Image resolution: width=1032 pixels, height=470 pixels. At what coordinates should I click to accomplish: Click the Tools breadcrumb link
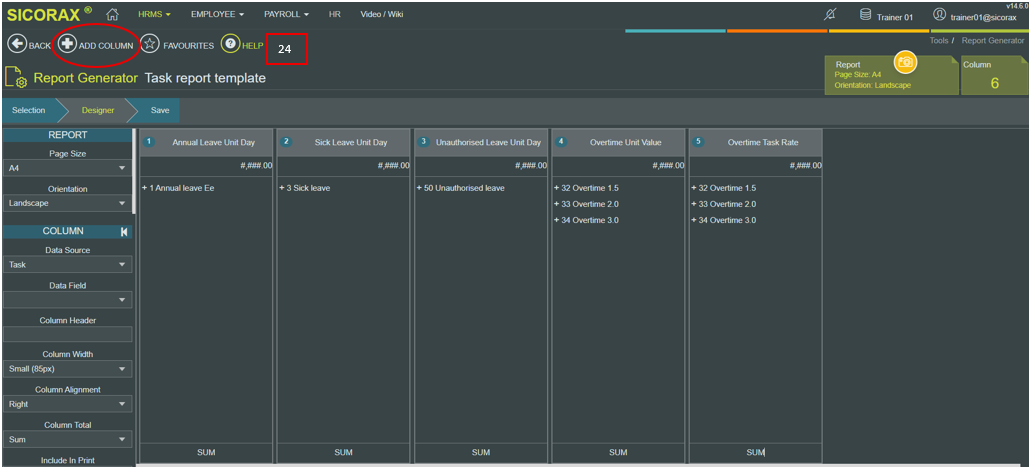coord(939,40)
